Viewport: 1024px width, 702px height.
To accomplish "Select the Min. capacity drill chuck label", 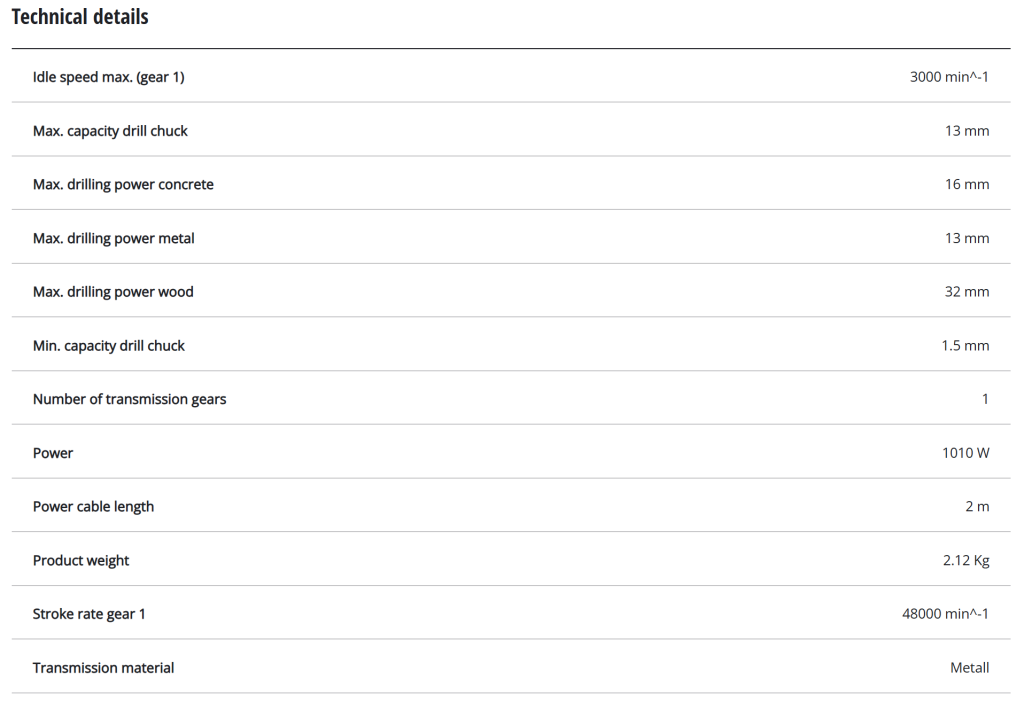I will (x=109, y=346).
